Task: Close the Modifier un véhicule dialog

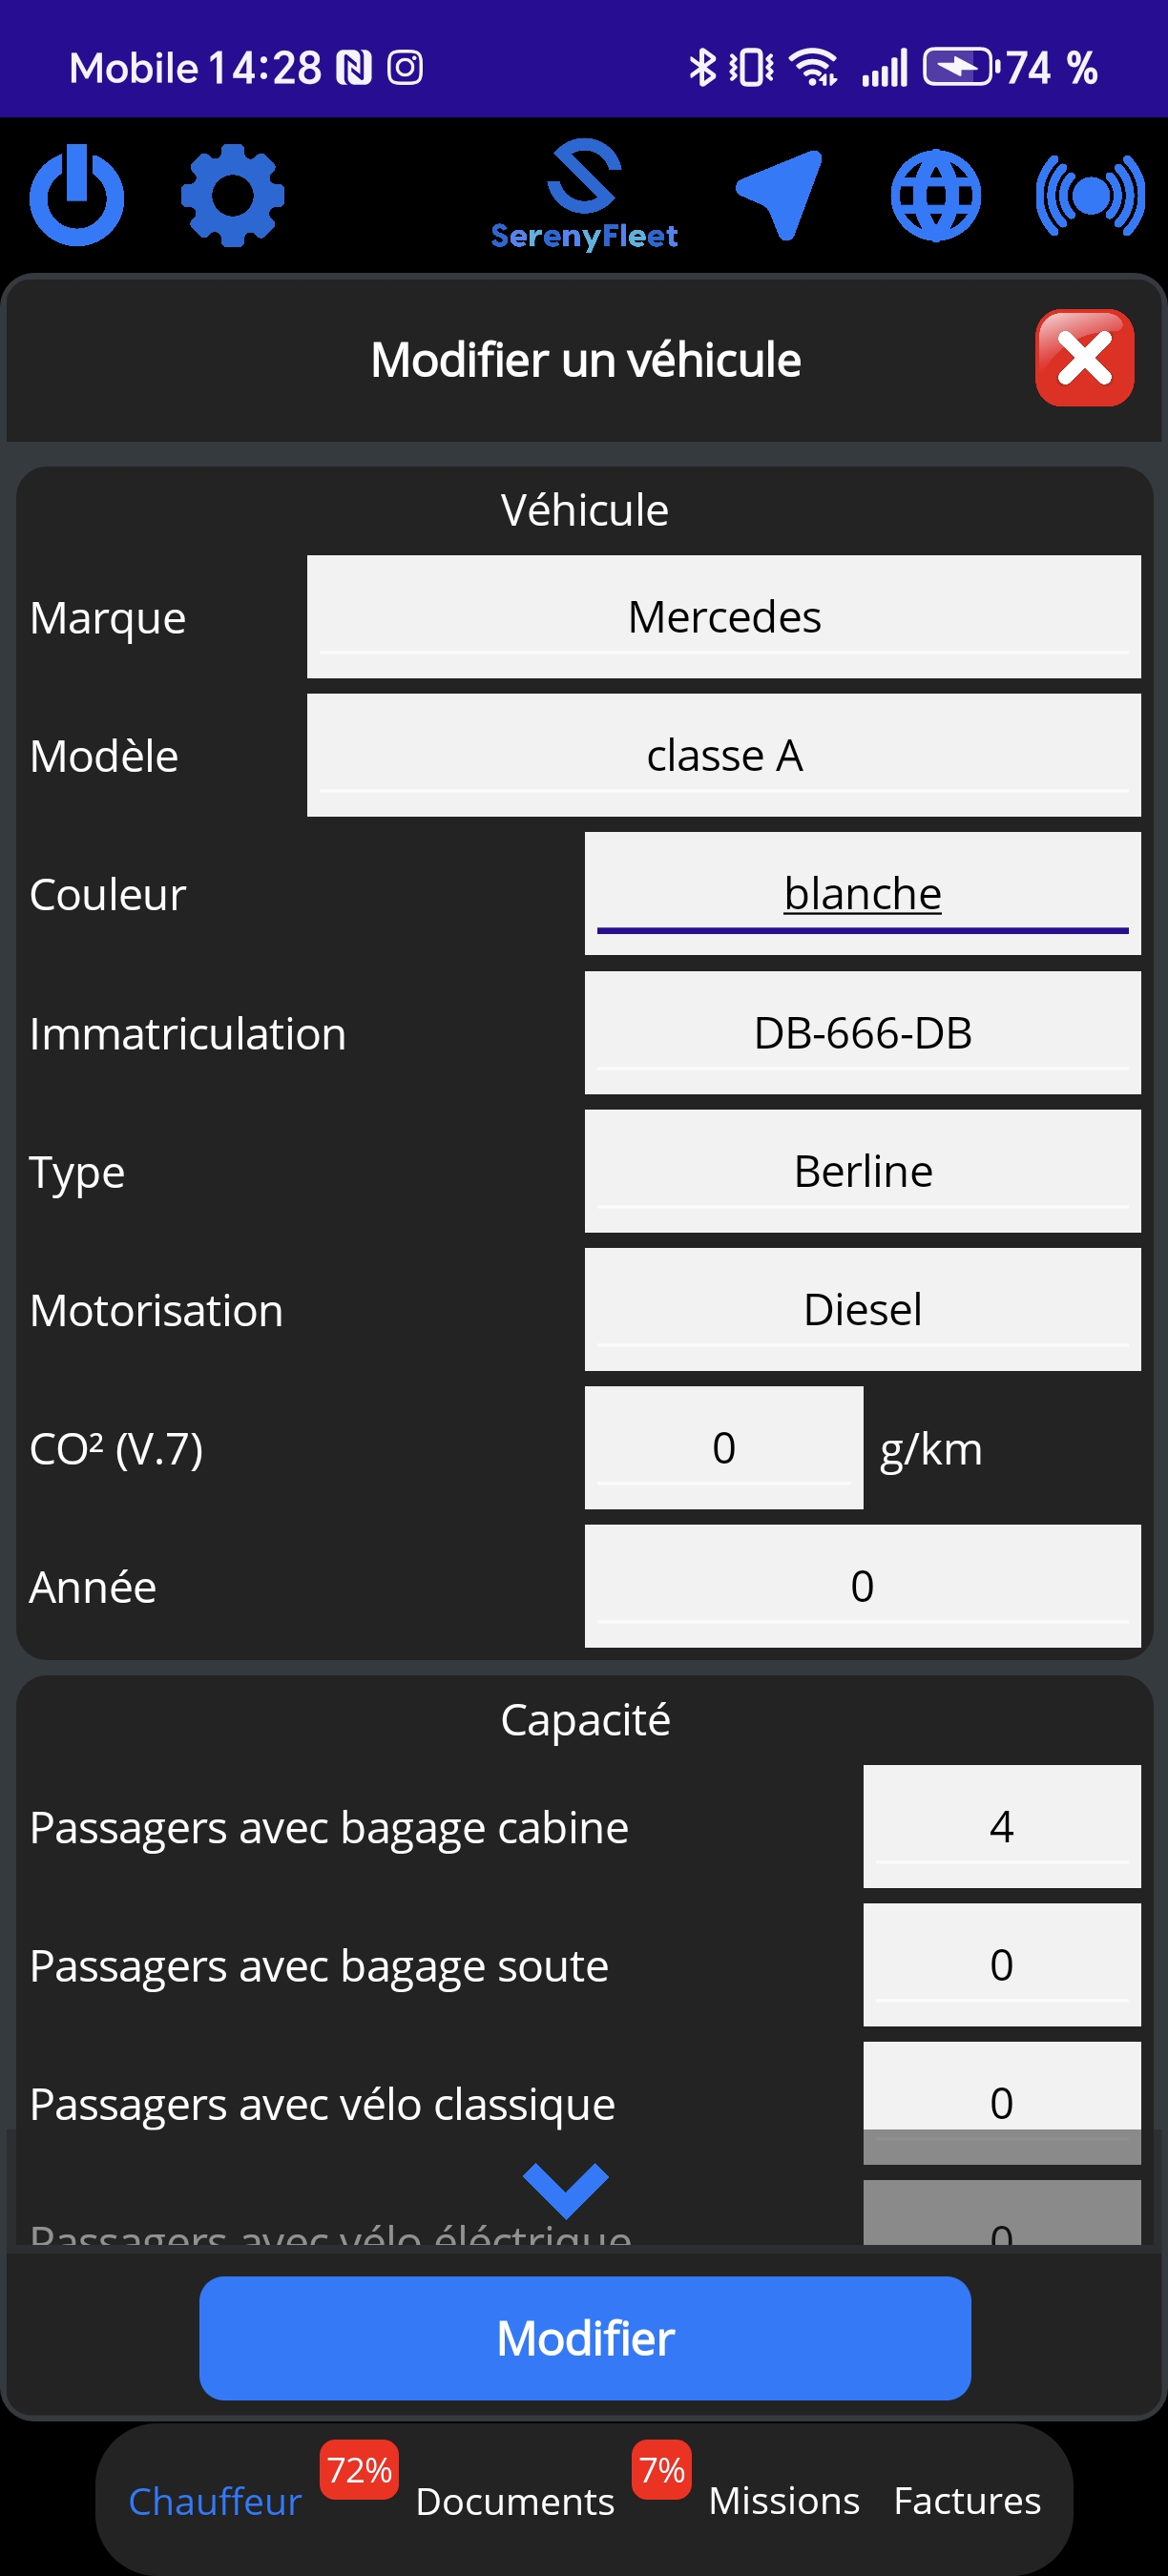Action: click(x=1084, y=358)
